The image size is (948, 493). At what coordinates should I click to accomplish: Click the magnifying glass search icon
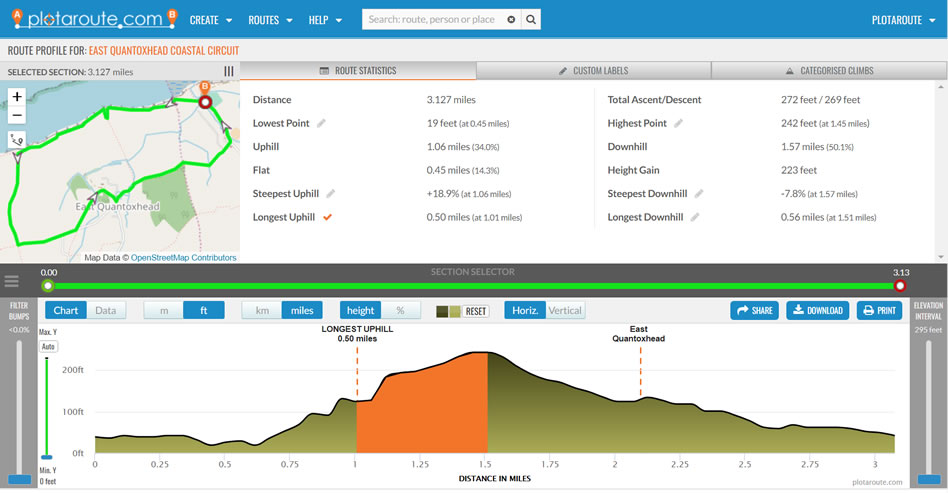(x=531, y=19)
